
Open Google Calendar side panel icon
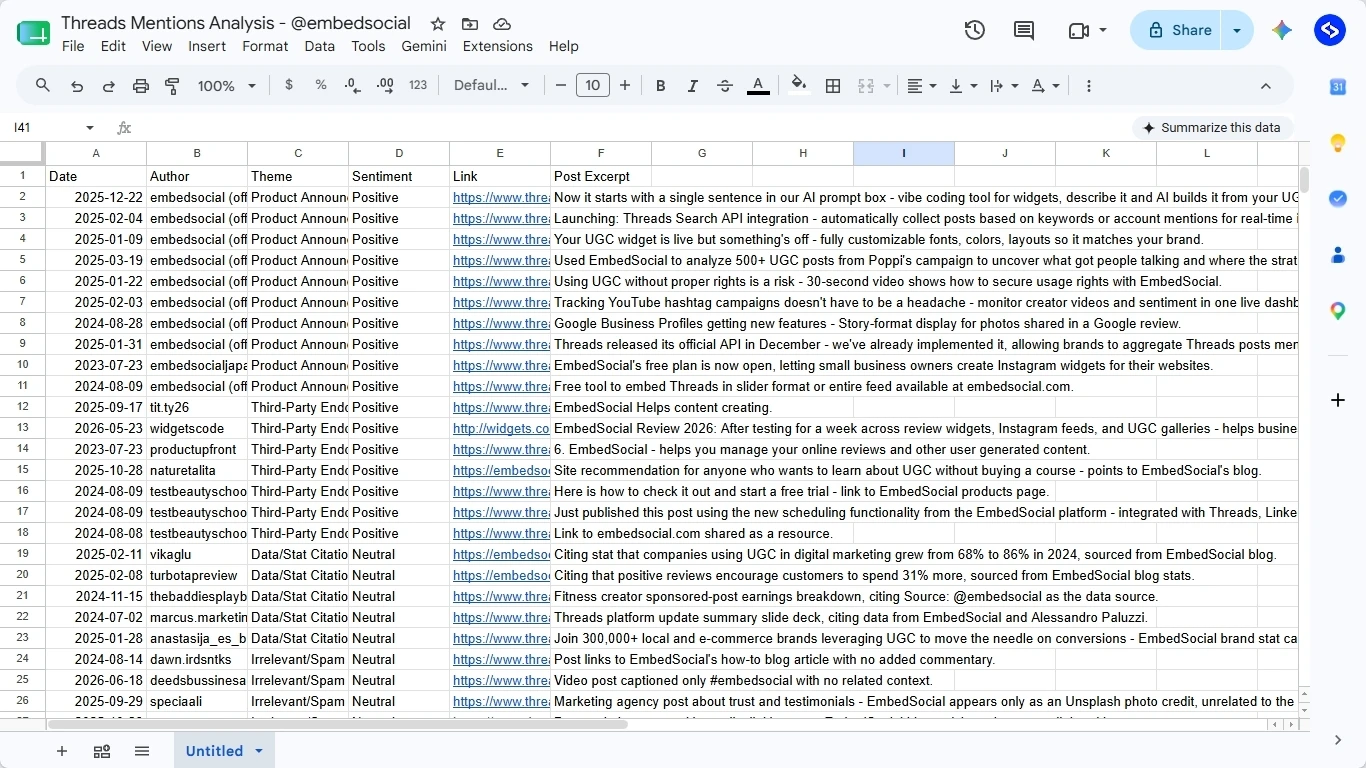[1338, 87]
